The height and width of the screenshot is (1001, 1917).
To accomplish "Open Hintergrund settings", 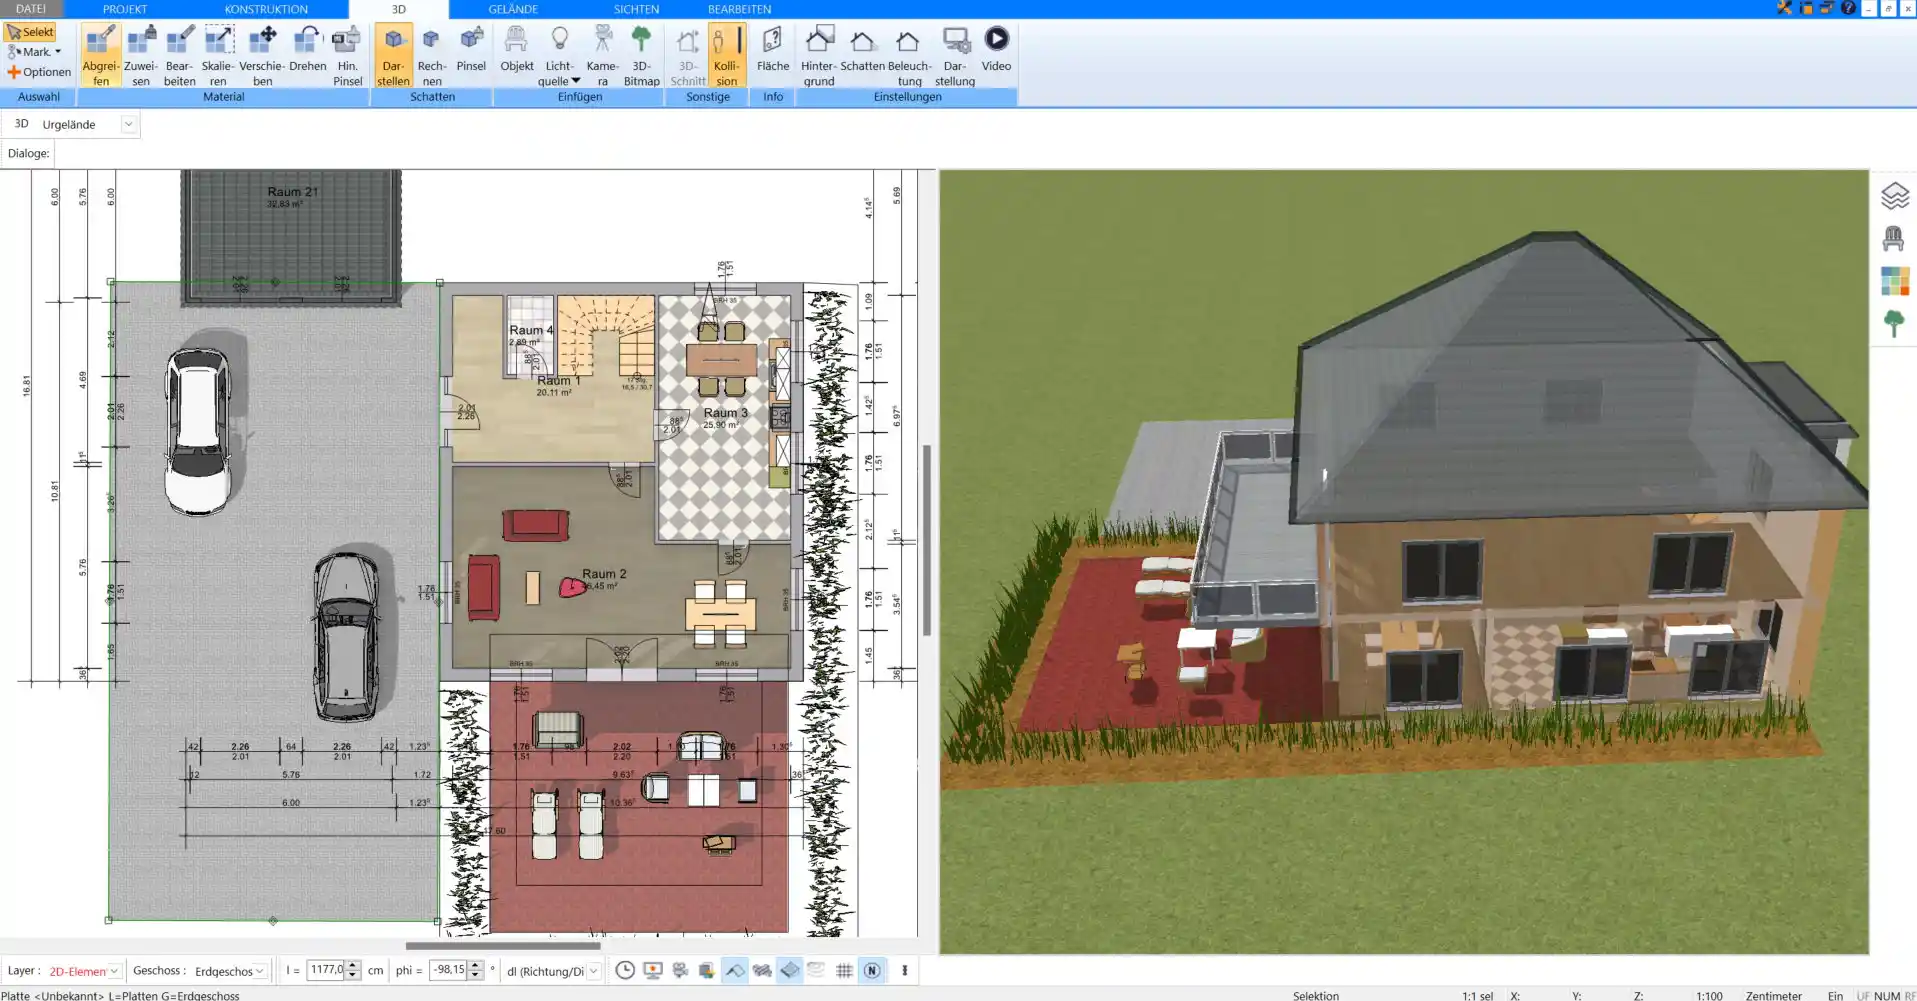I will (818, 56).
